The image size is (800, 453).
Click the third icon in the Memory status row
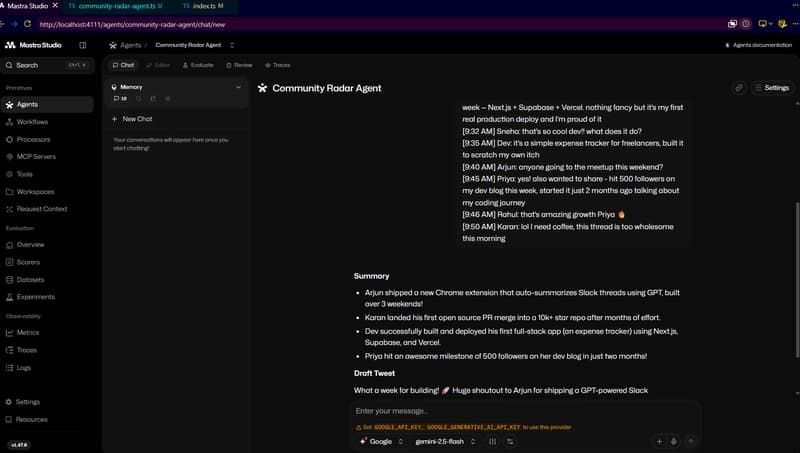coord(153,98)
